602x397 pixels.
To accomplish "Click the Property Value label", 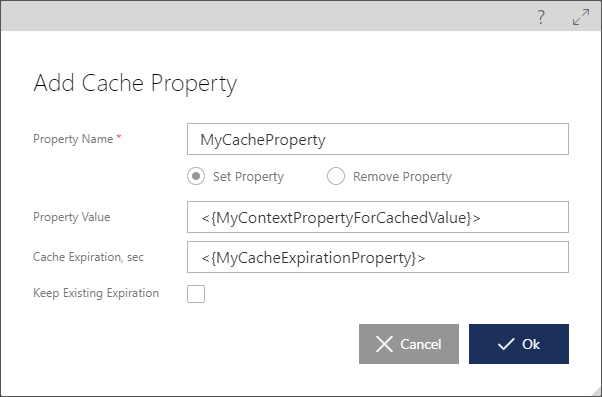I will (x=72, y=217).
